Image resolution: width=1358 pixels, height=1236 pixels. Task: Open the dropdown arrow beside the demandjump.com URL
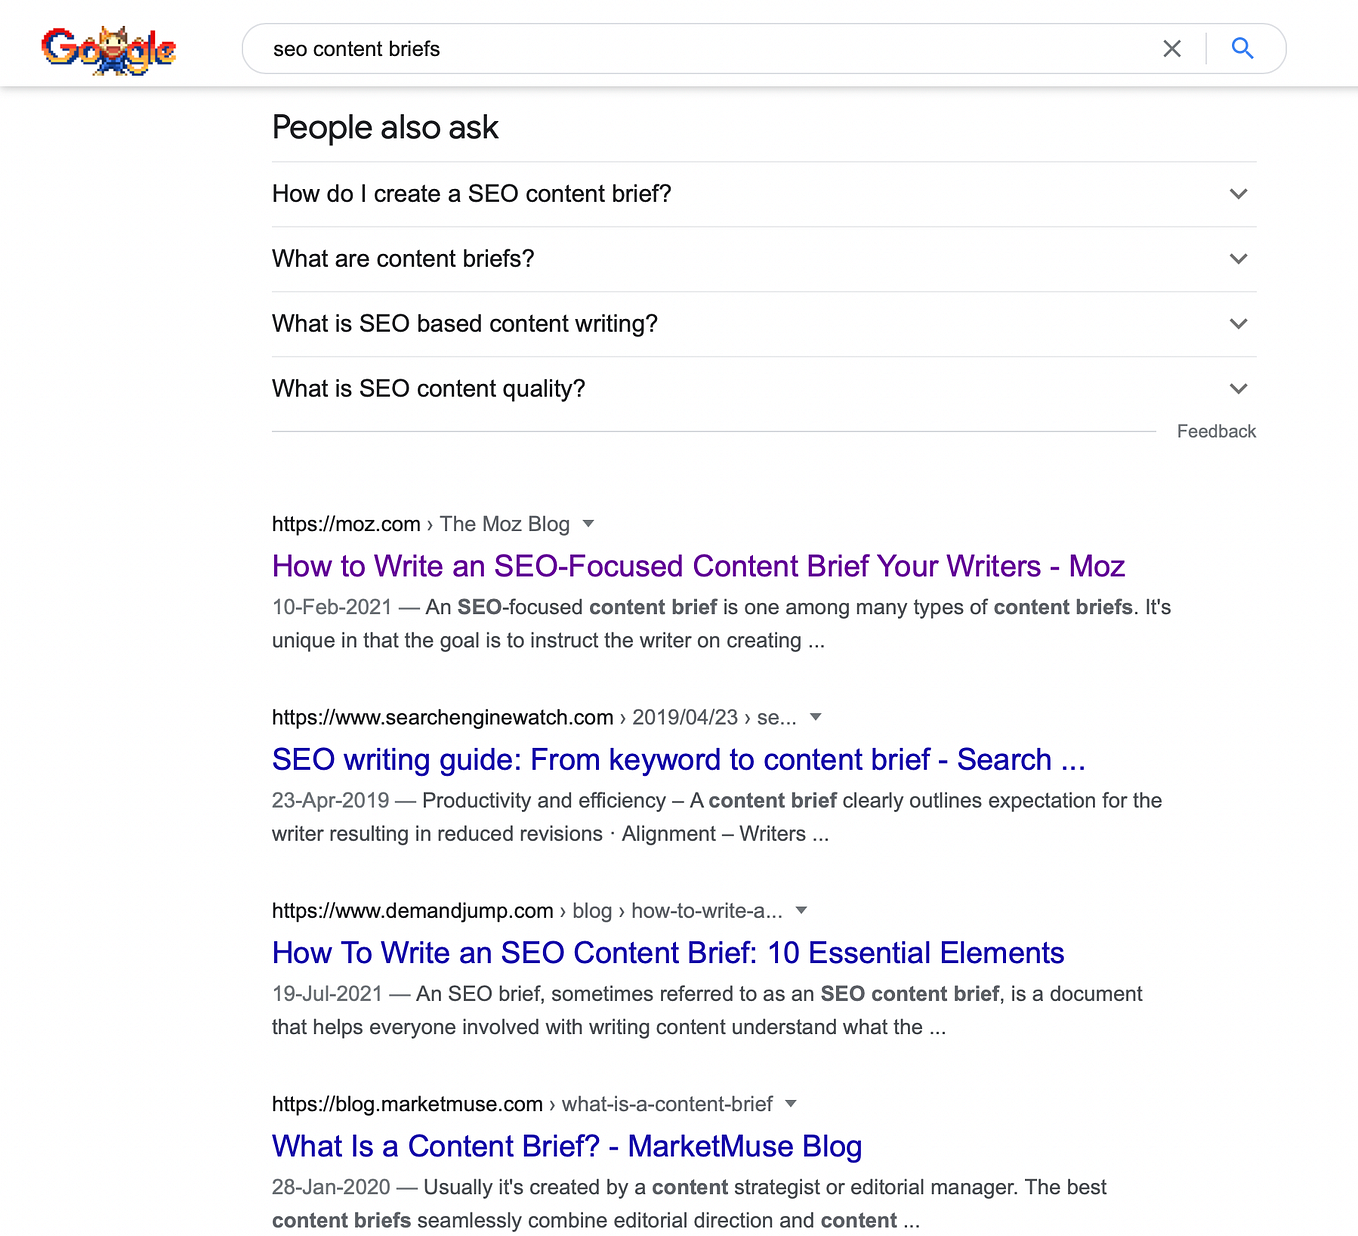(801, 910)
